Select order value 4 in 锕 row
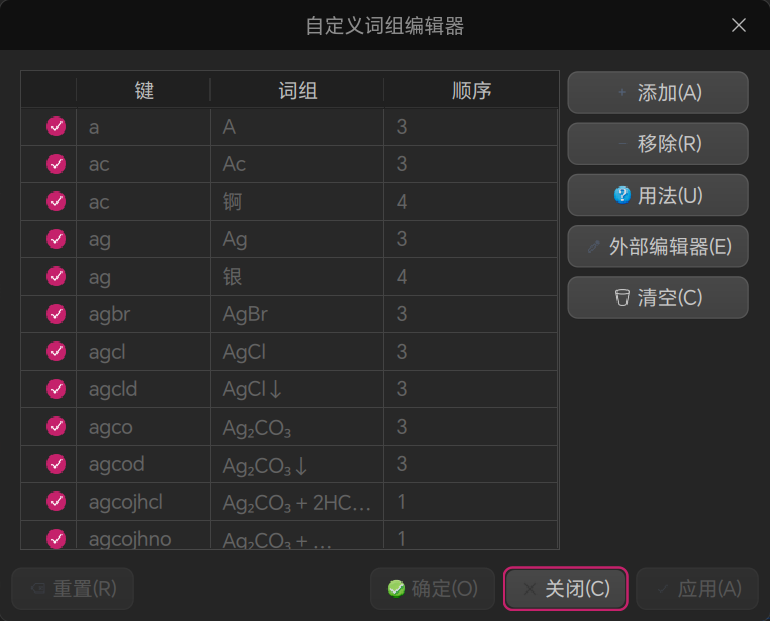770x621 pixels. (470, 201)
